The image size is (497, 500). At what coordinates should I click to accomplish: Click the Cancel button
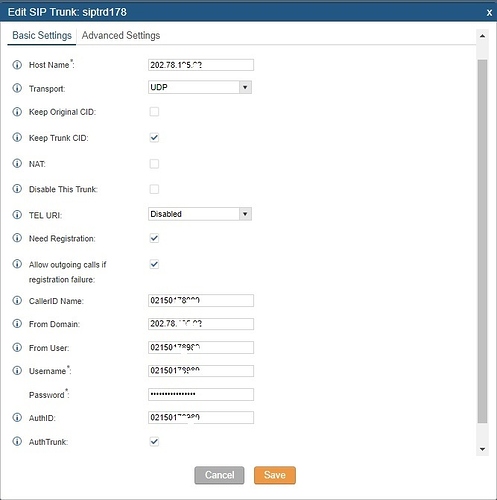click(219, 475)
